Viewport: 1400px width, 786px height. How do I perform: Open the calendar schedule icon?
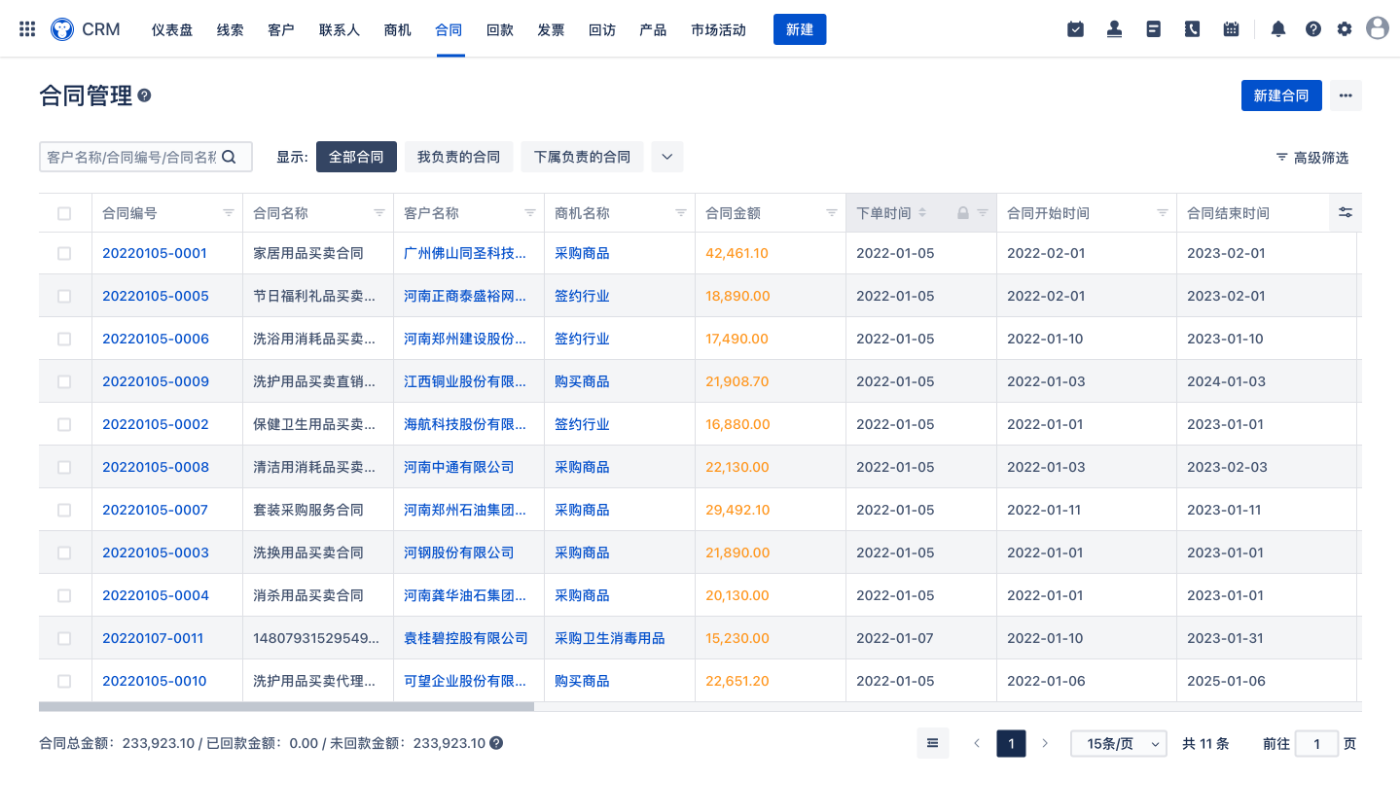1231,29
